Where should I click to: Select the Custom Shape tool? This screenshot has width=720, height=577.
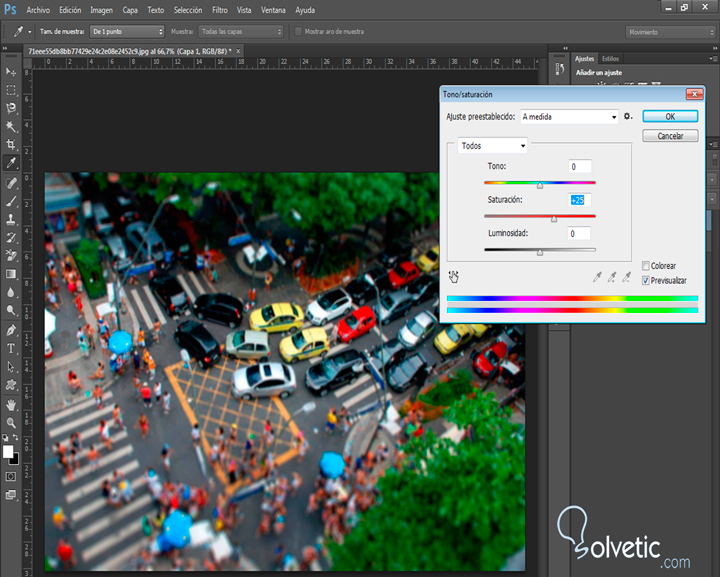(11, 385)
